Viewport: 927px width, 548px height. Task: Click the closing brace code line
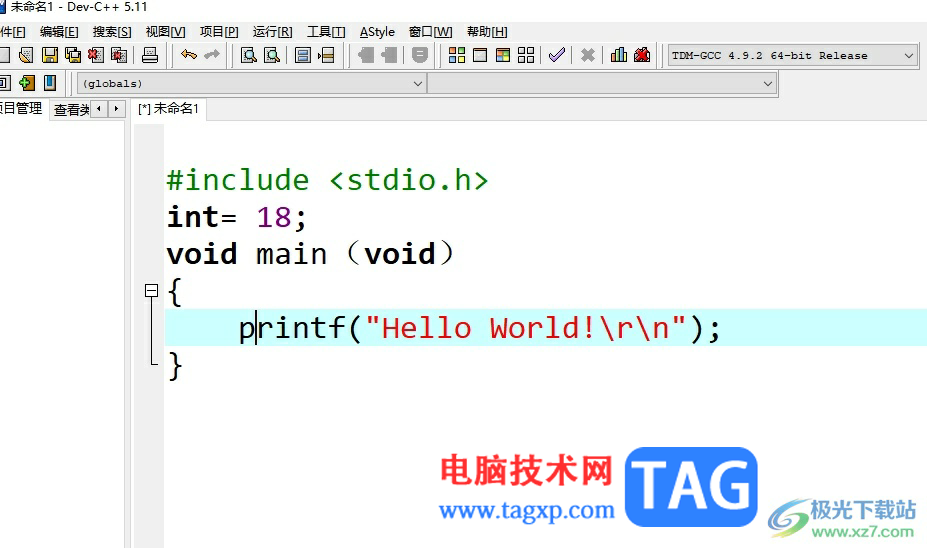coord(175,366)
